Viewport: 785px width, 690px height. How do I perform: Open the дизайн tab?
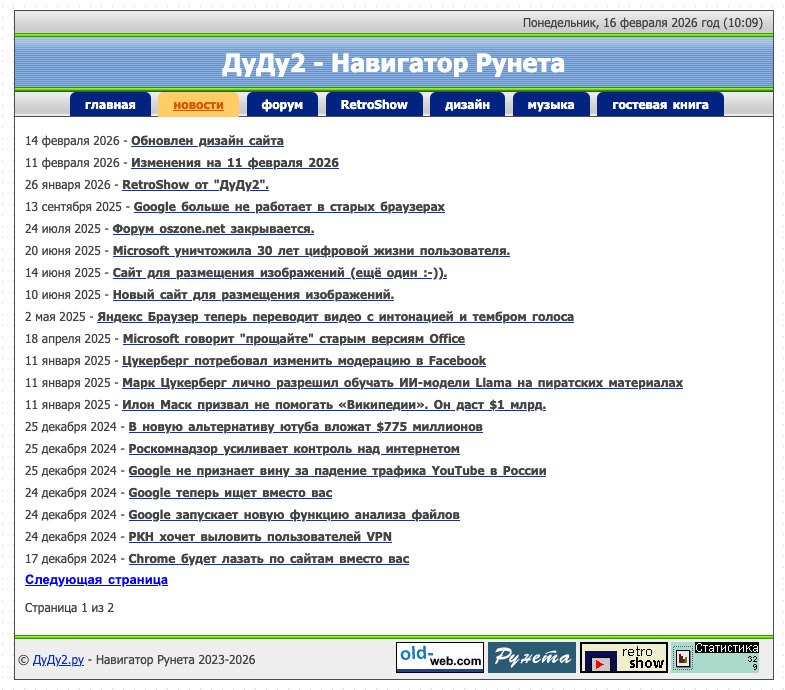(467, 105)
